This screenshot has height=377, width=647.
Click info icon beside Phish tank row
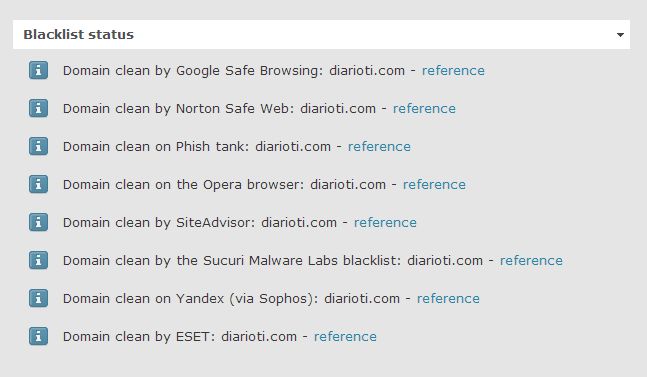pos(38,146)
